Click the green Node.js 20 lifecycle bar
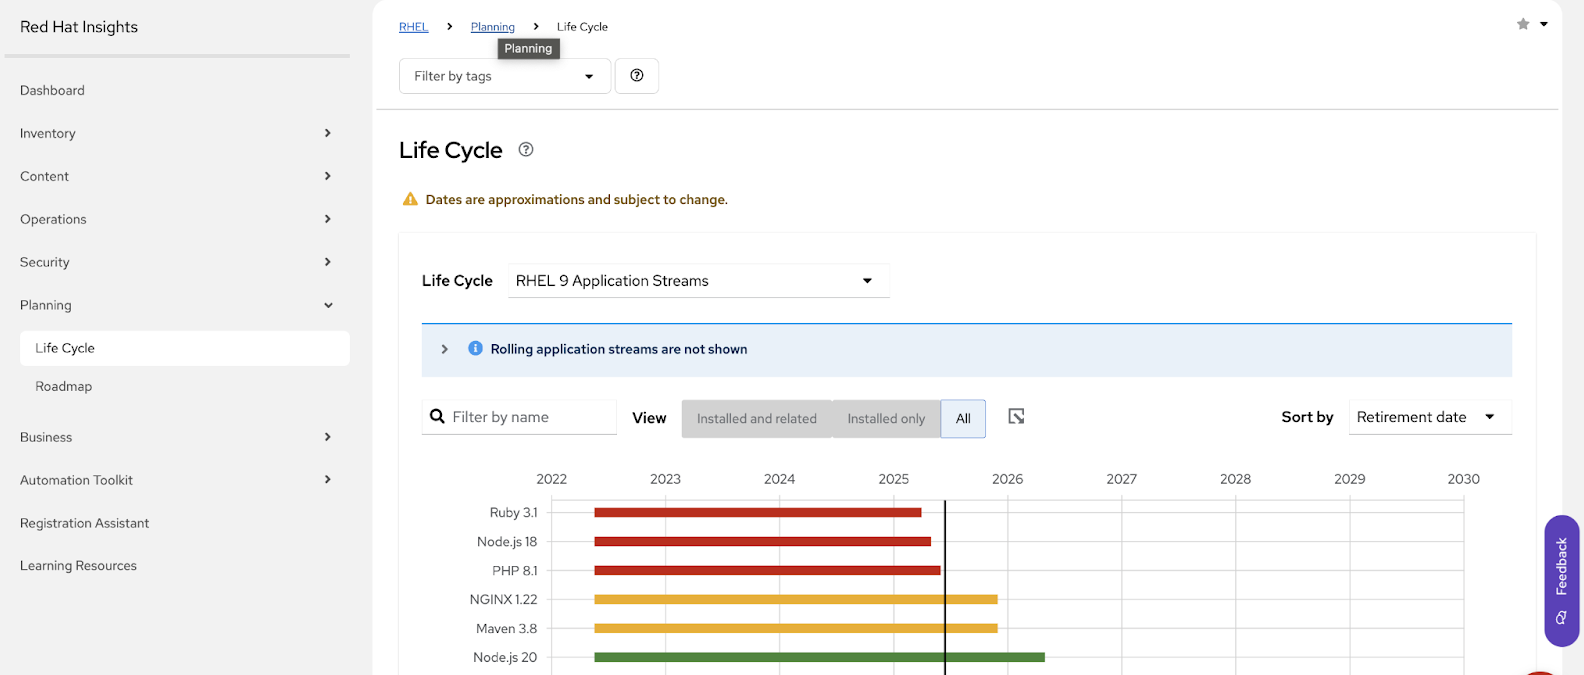 (x=818, y=657)
